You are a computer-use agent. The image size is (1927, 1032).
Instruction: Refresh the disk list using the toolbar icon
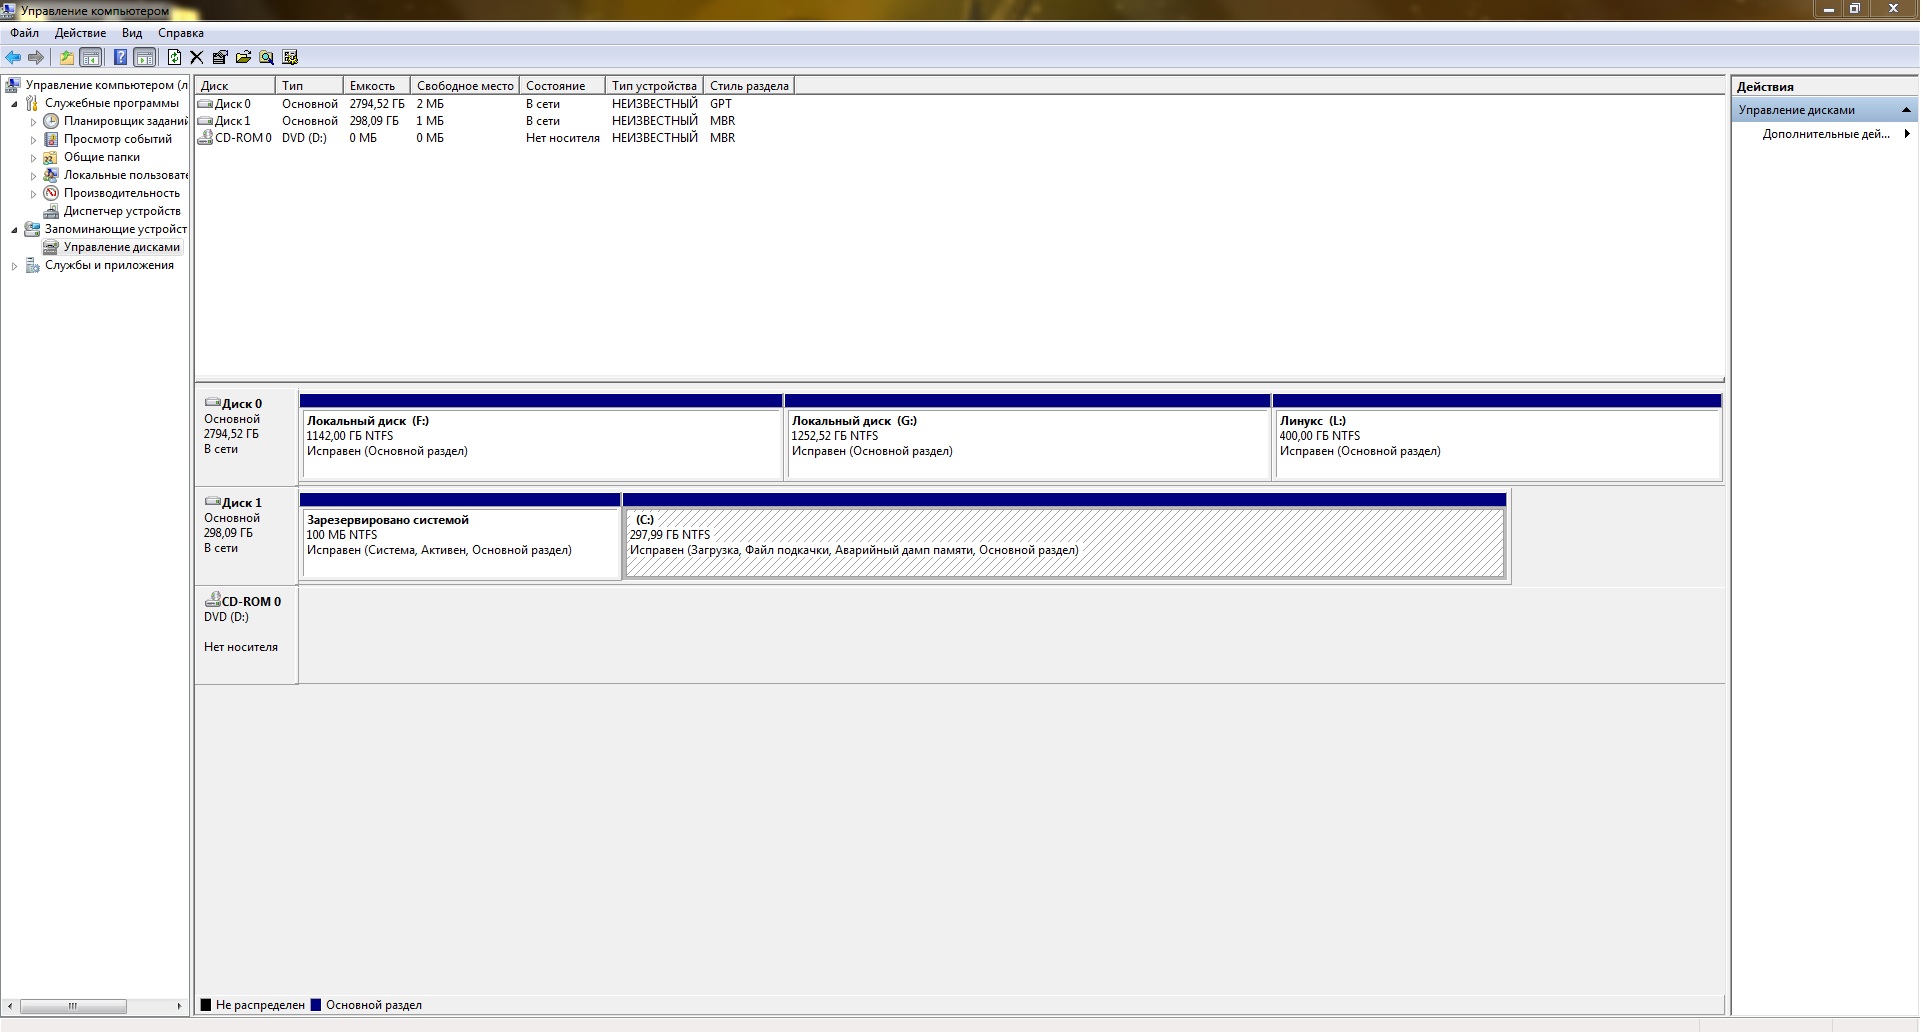(174, 57)
